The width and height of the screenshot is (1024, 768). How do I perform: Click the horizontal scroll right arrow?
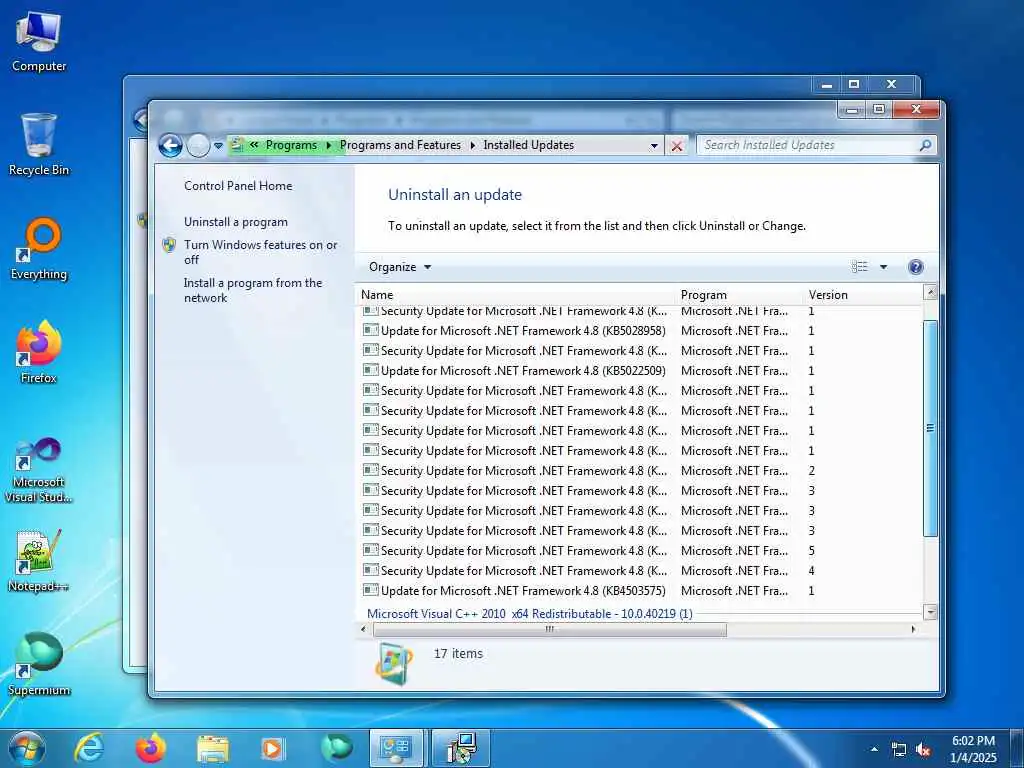coord(913,630)
